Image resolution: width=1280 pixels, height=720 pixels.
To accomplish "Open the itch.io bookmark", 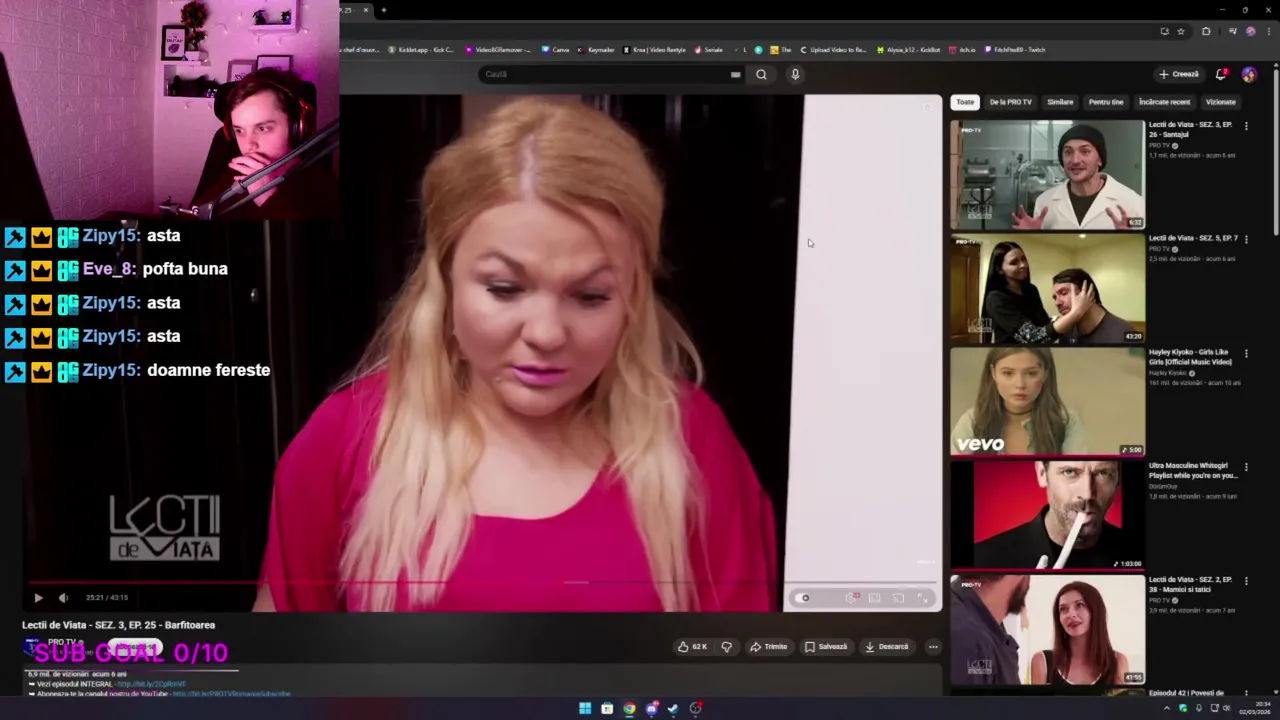I will [963, 50].
